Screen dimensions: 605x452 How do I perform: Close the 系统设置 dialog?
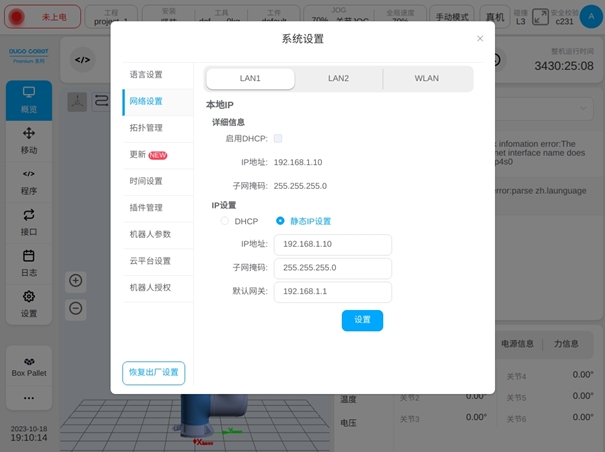point(480,39)
